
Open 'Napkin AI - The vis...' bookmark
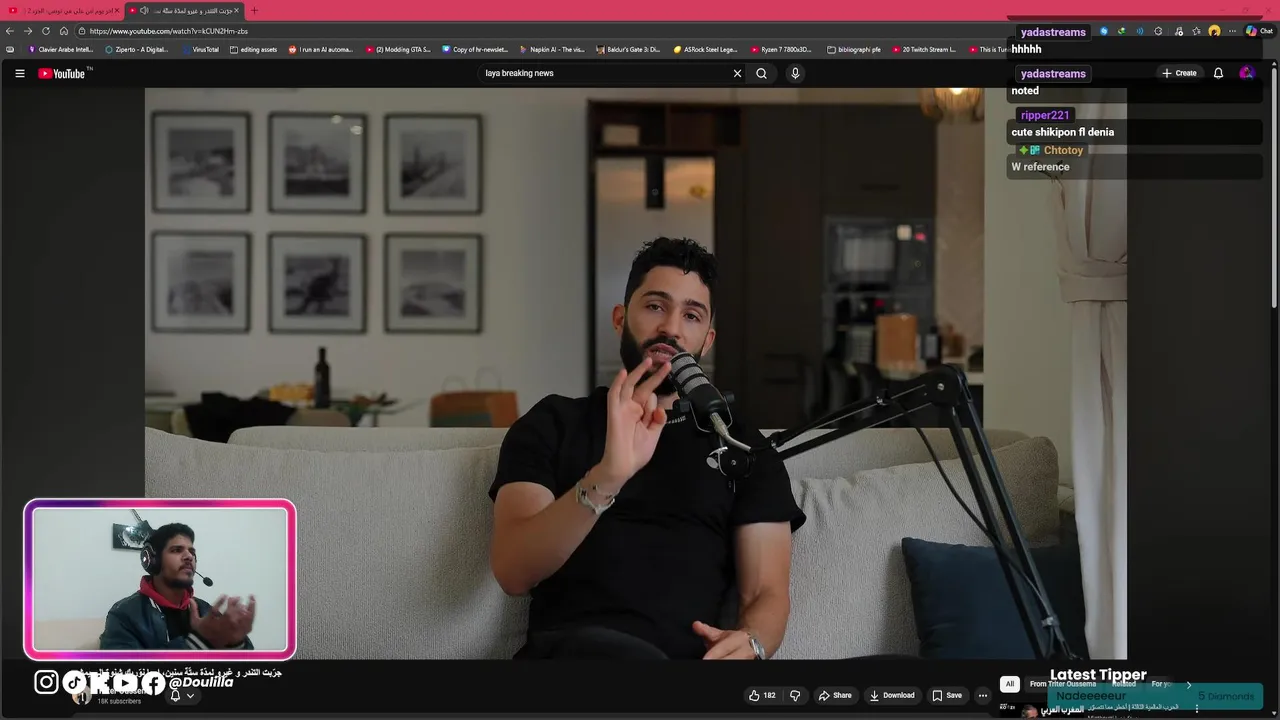[x=552, y=49]
